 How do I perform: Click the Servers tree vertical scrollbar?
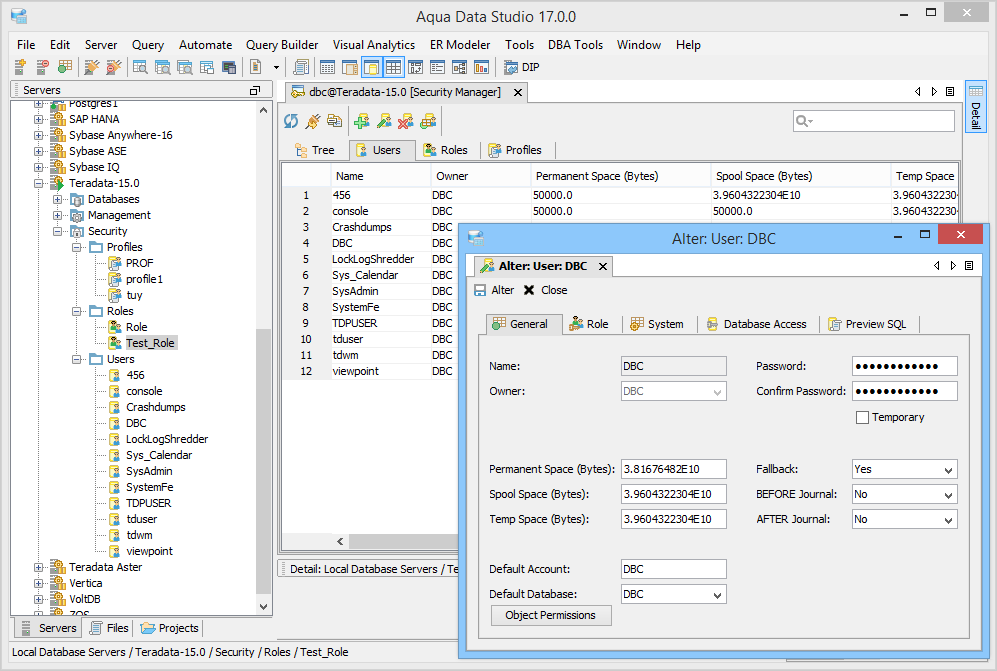pos(263,463)
